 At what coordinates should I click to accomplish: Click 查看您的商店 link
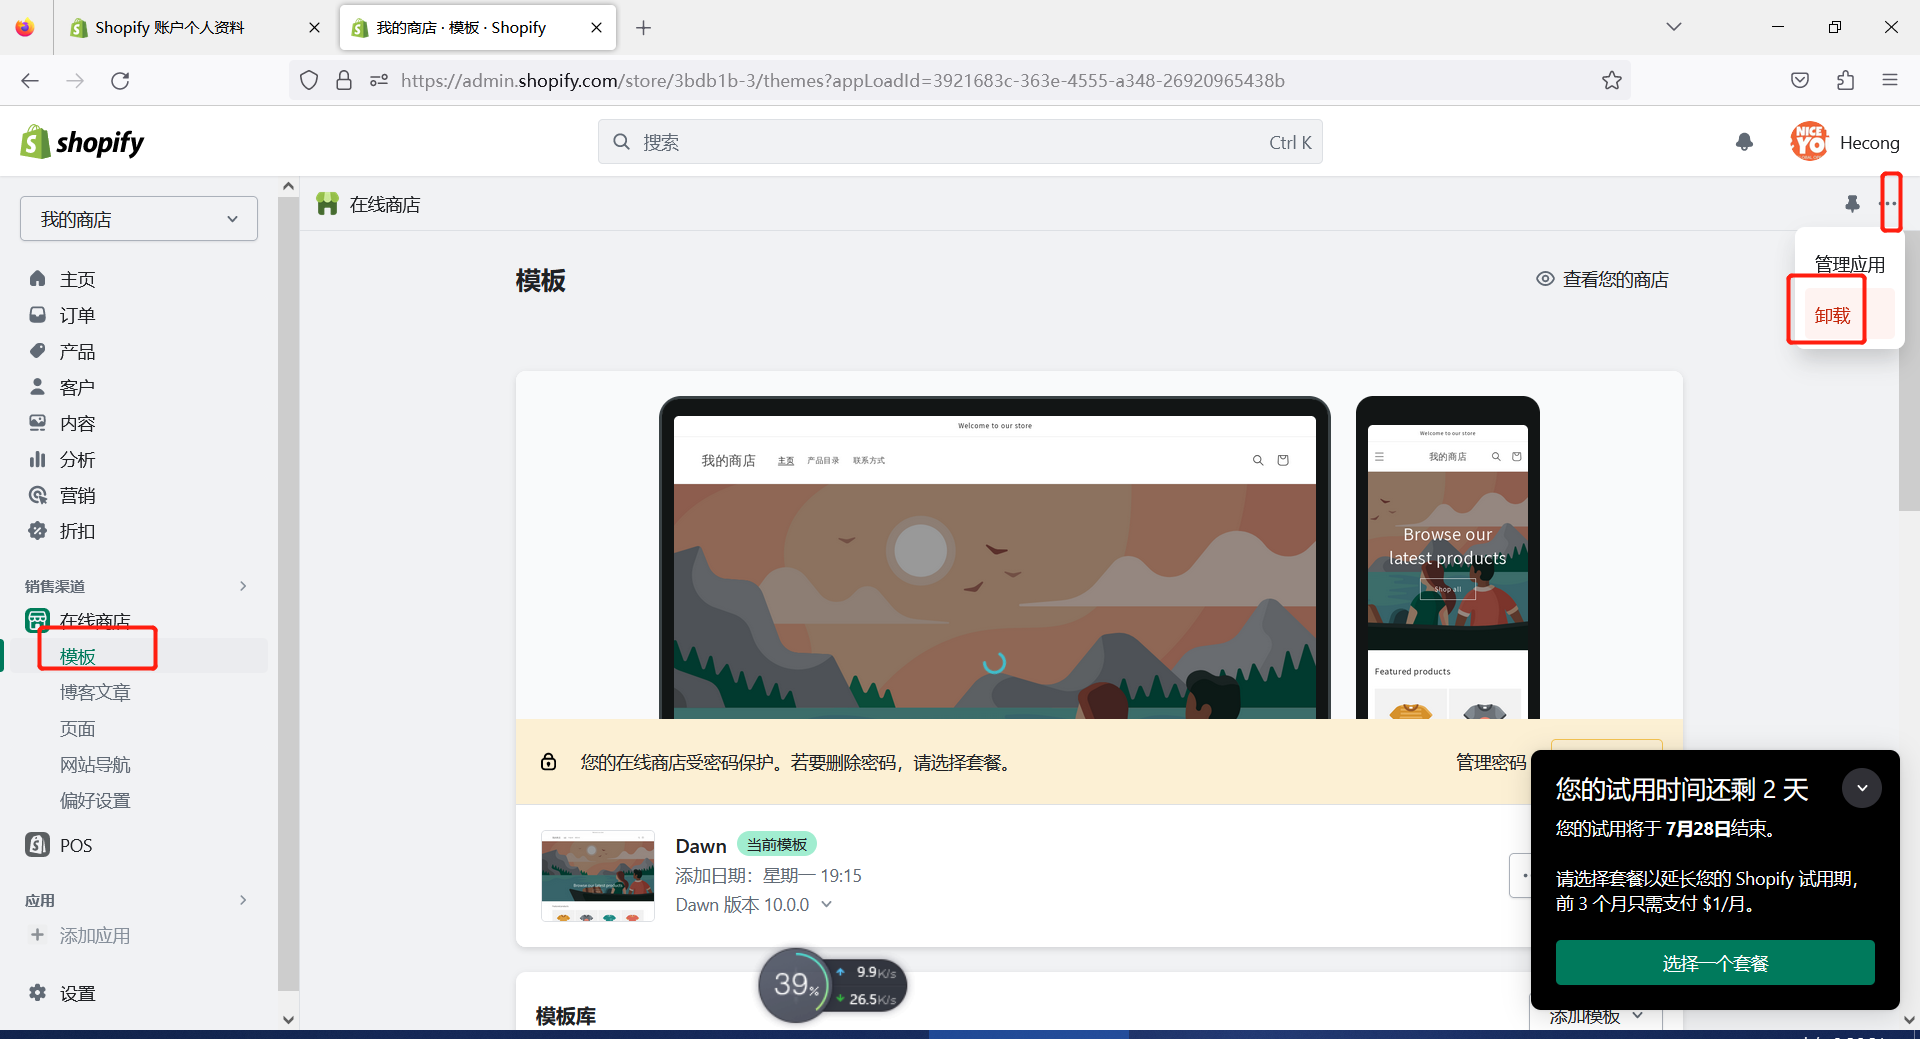click(x=1602, y=279)
